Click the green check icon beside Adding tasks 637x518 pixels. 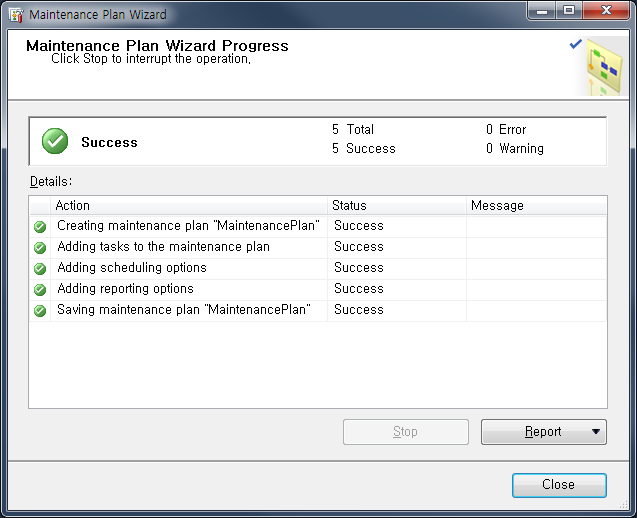coord(40,247)
